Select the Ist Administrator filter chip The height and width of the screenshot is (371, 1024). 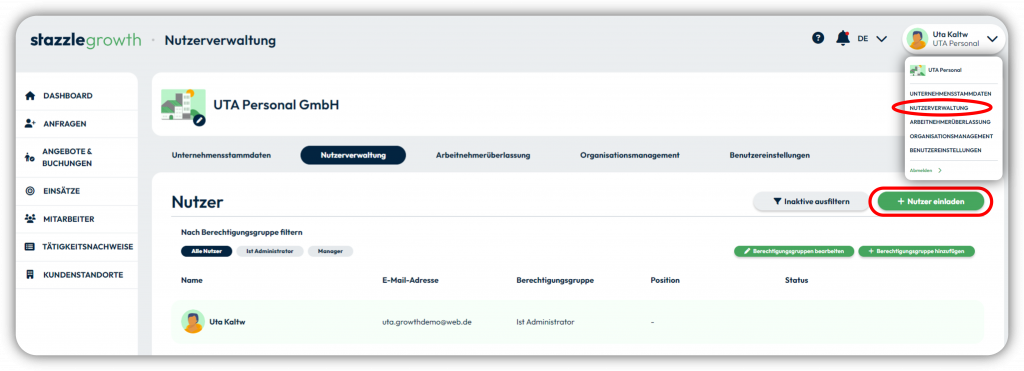(x=270, y=251)
